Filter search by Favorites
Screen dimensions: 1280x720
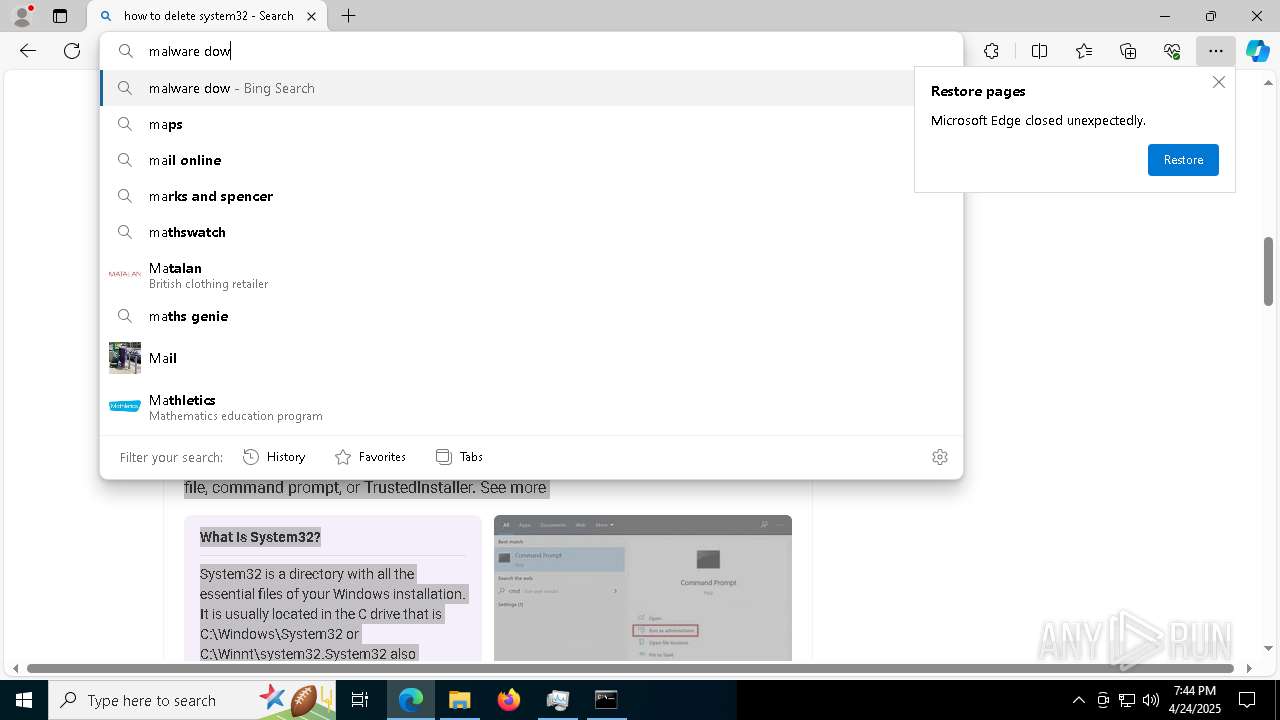click(x=370, y=457)
